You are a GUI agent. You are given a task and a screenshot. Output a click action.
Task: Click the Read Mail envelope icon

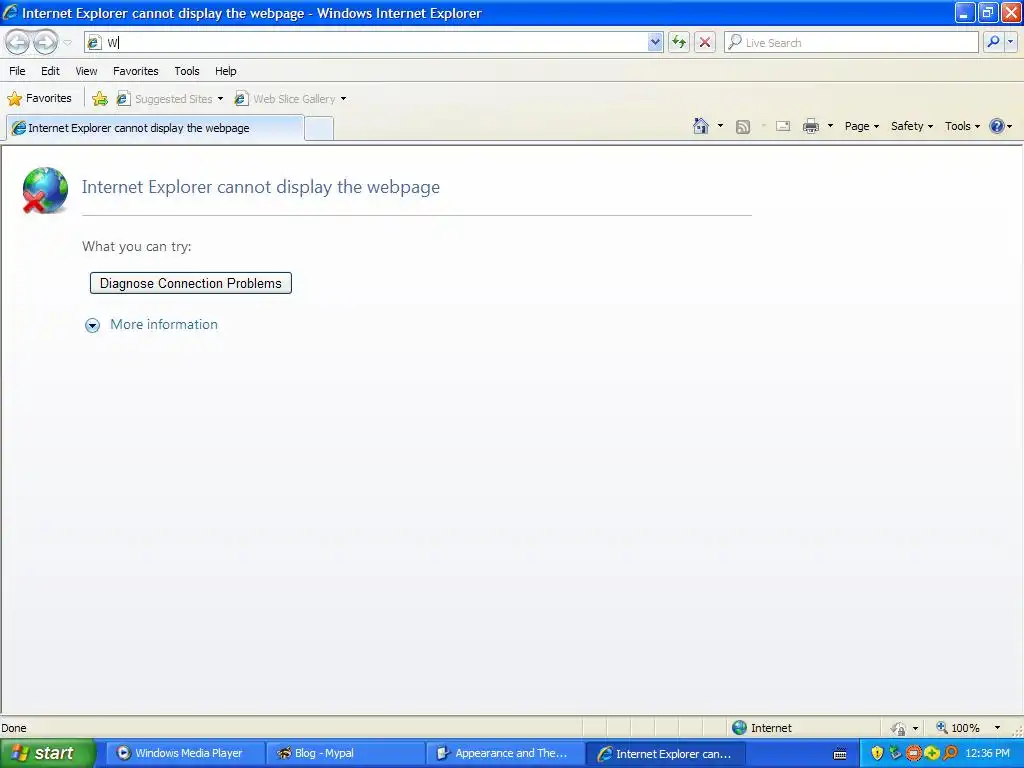click(x=783, y=126)
